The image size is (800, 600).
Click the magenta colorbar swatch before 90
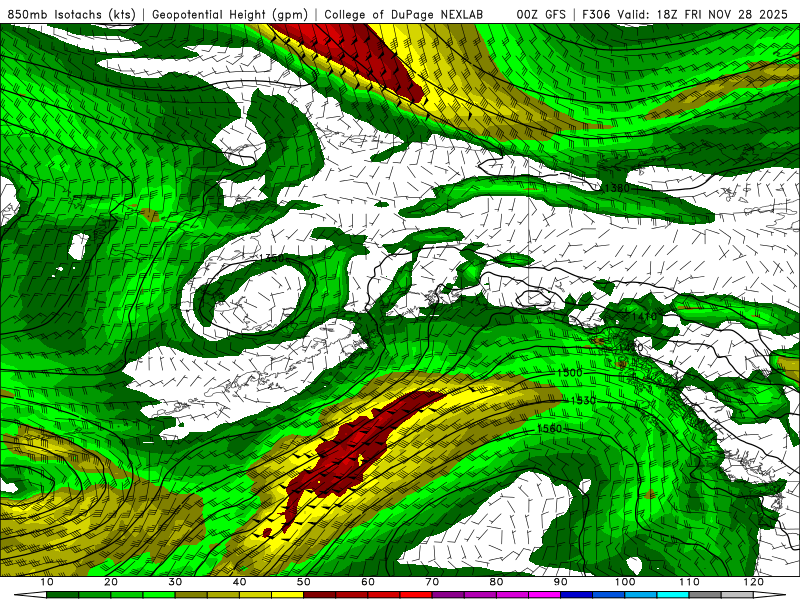[544, 595]
